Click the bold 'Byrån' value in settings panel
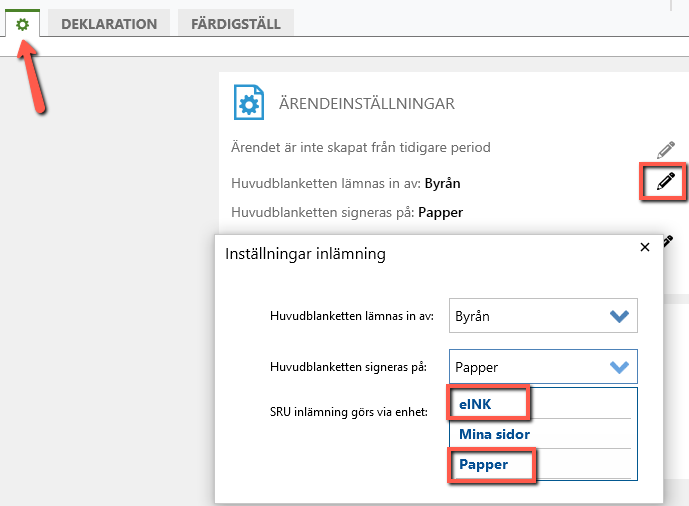The width and height of the screenshot is (689, 506). (x=442, y=183)
